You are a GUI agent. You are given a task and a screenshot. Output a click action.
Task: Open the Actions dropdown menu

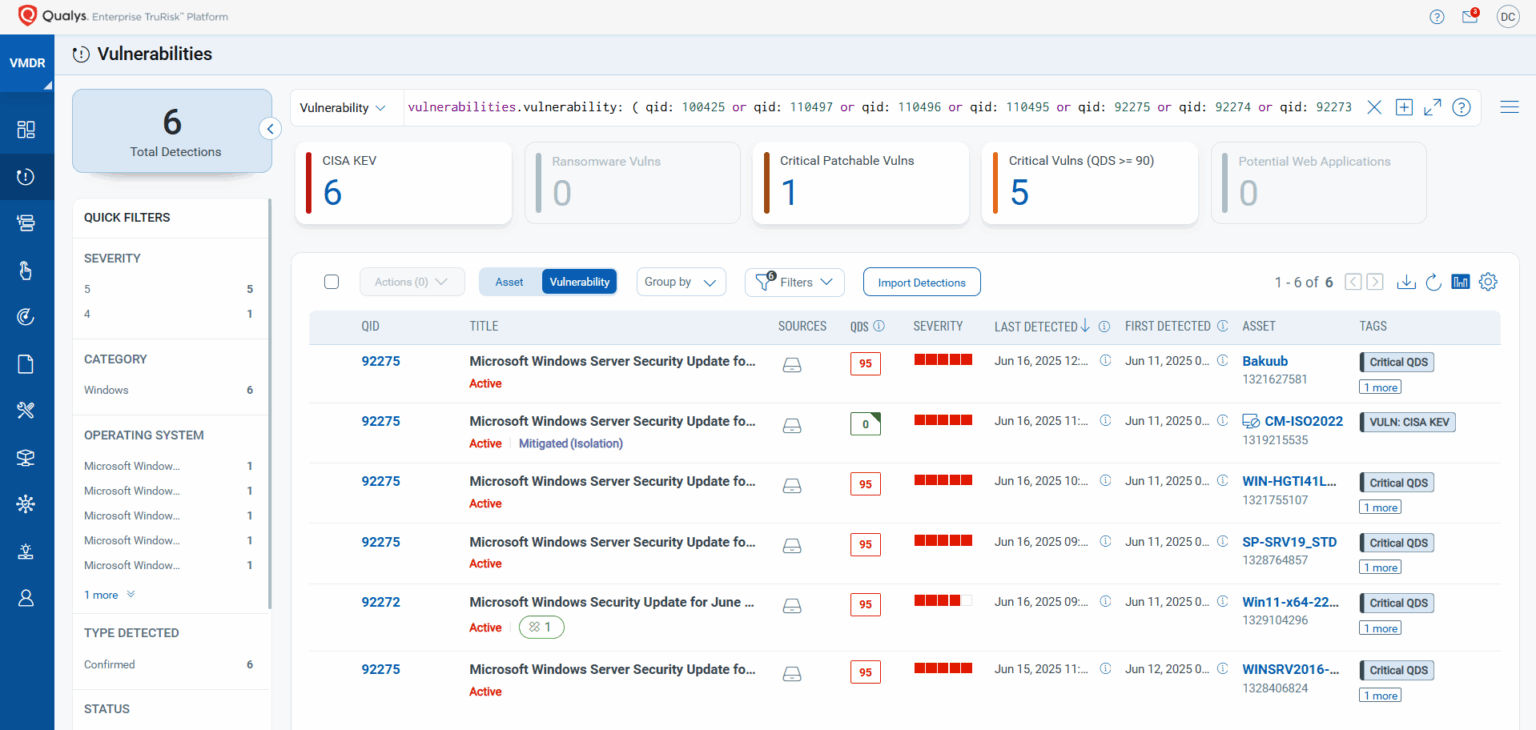411,281
